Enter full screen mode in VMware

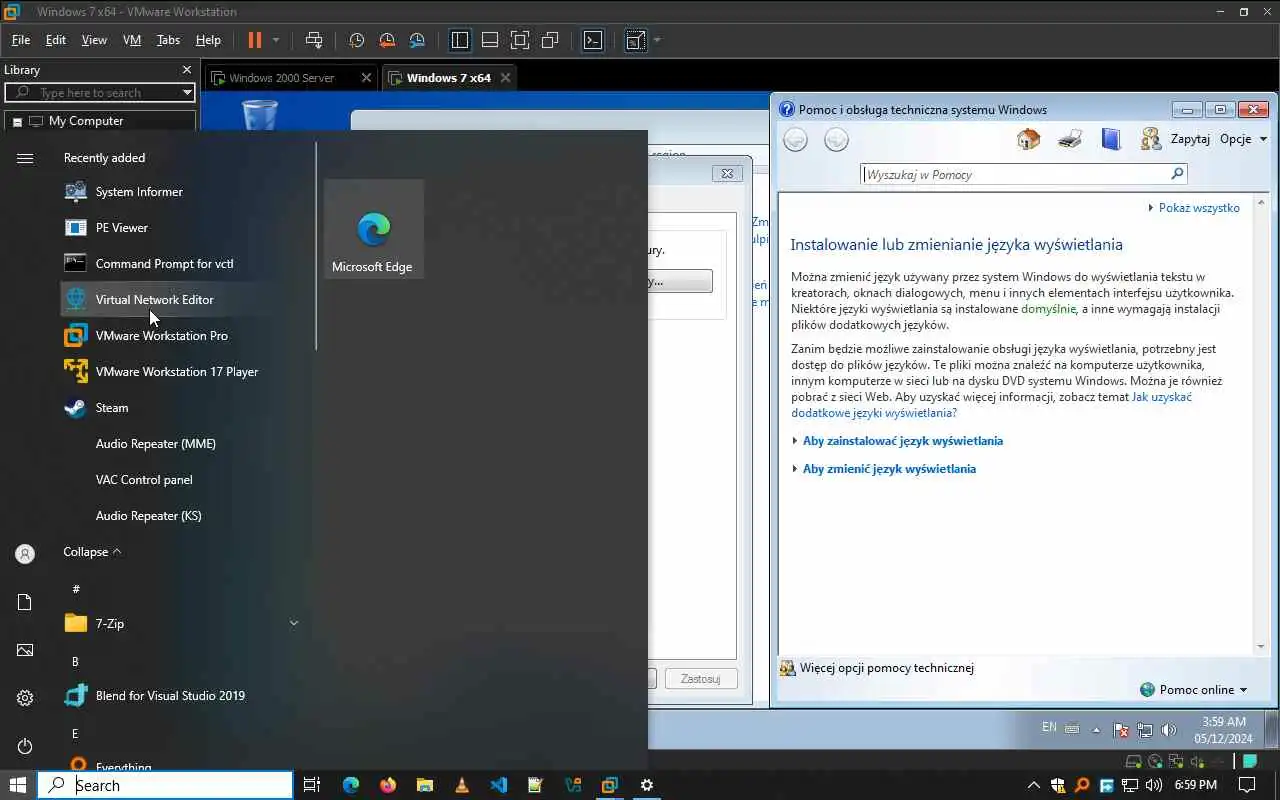tap(520, 40)
